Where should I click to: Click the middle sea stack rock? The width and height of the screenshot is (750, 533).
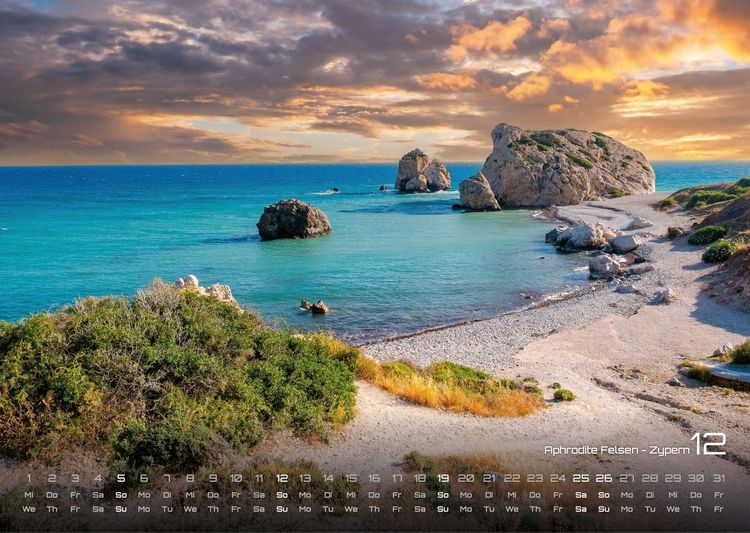(x=422, y=171)
